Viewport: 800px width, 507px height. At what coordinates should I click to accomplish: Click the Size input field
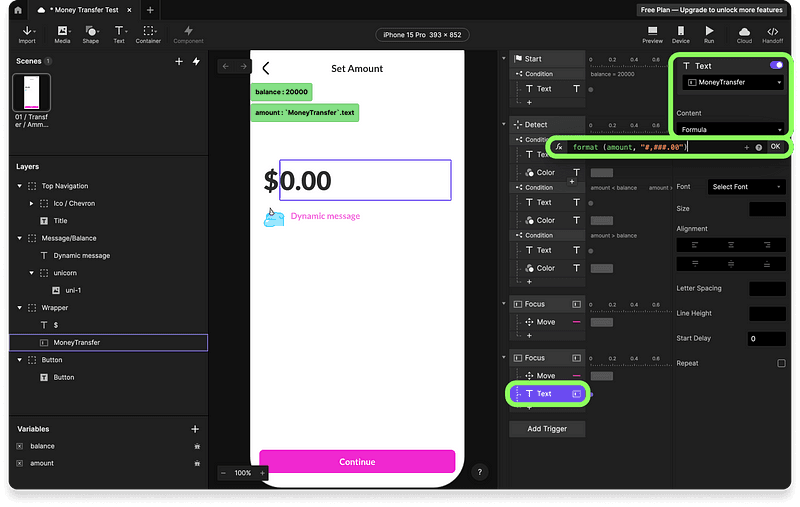pos(767,209)
